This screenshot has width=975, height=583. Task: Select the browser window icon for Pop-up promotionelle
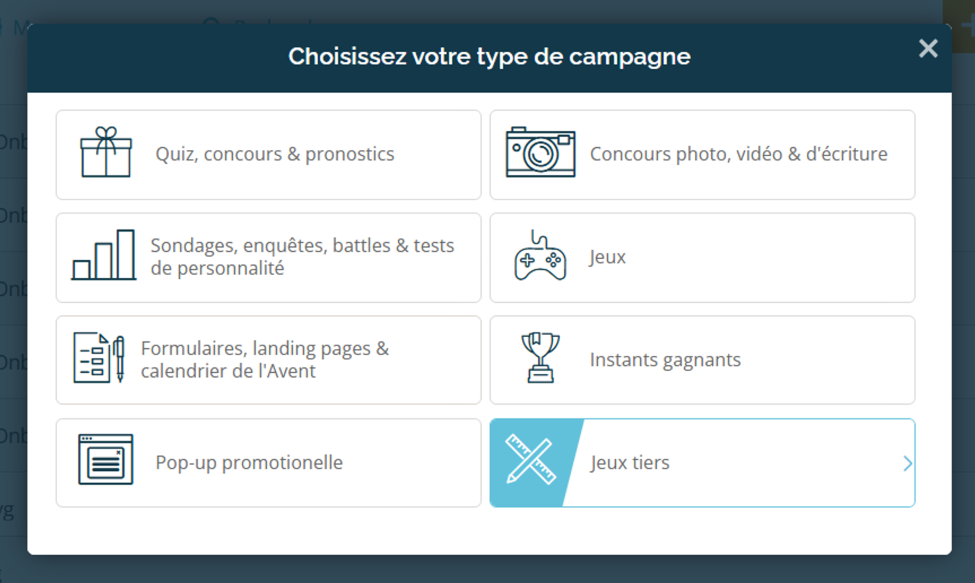pyautogui.click(x=103, y=462)
